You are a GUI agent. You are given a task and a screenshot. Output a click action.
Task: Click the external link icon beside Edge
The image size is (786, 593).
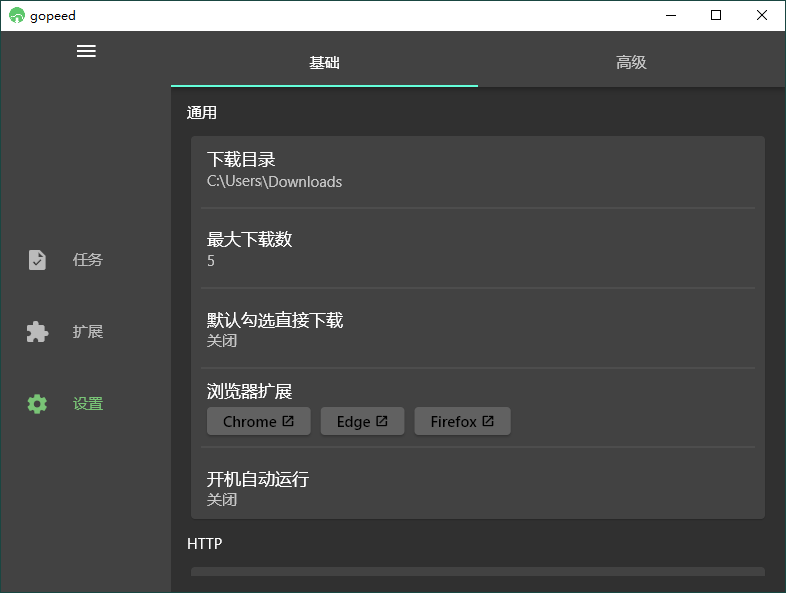point(382,421)
